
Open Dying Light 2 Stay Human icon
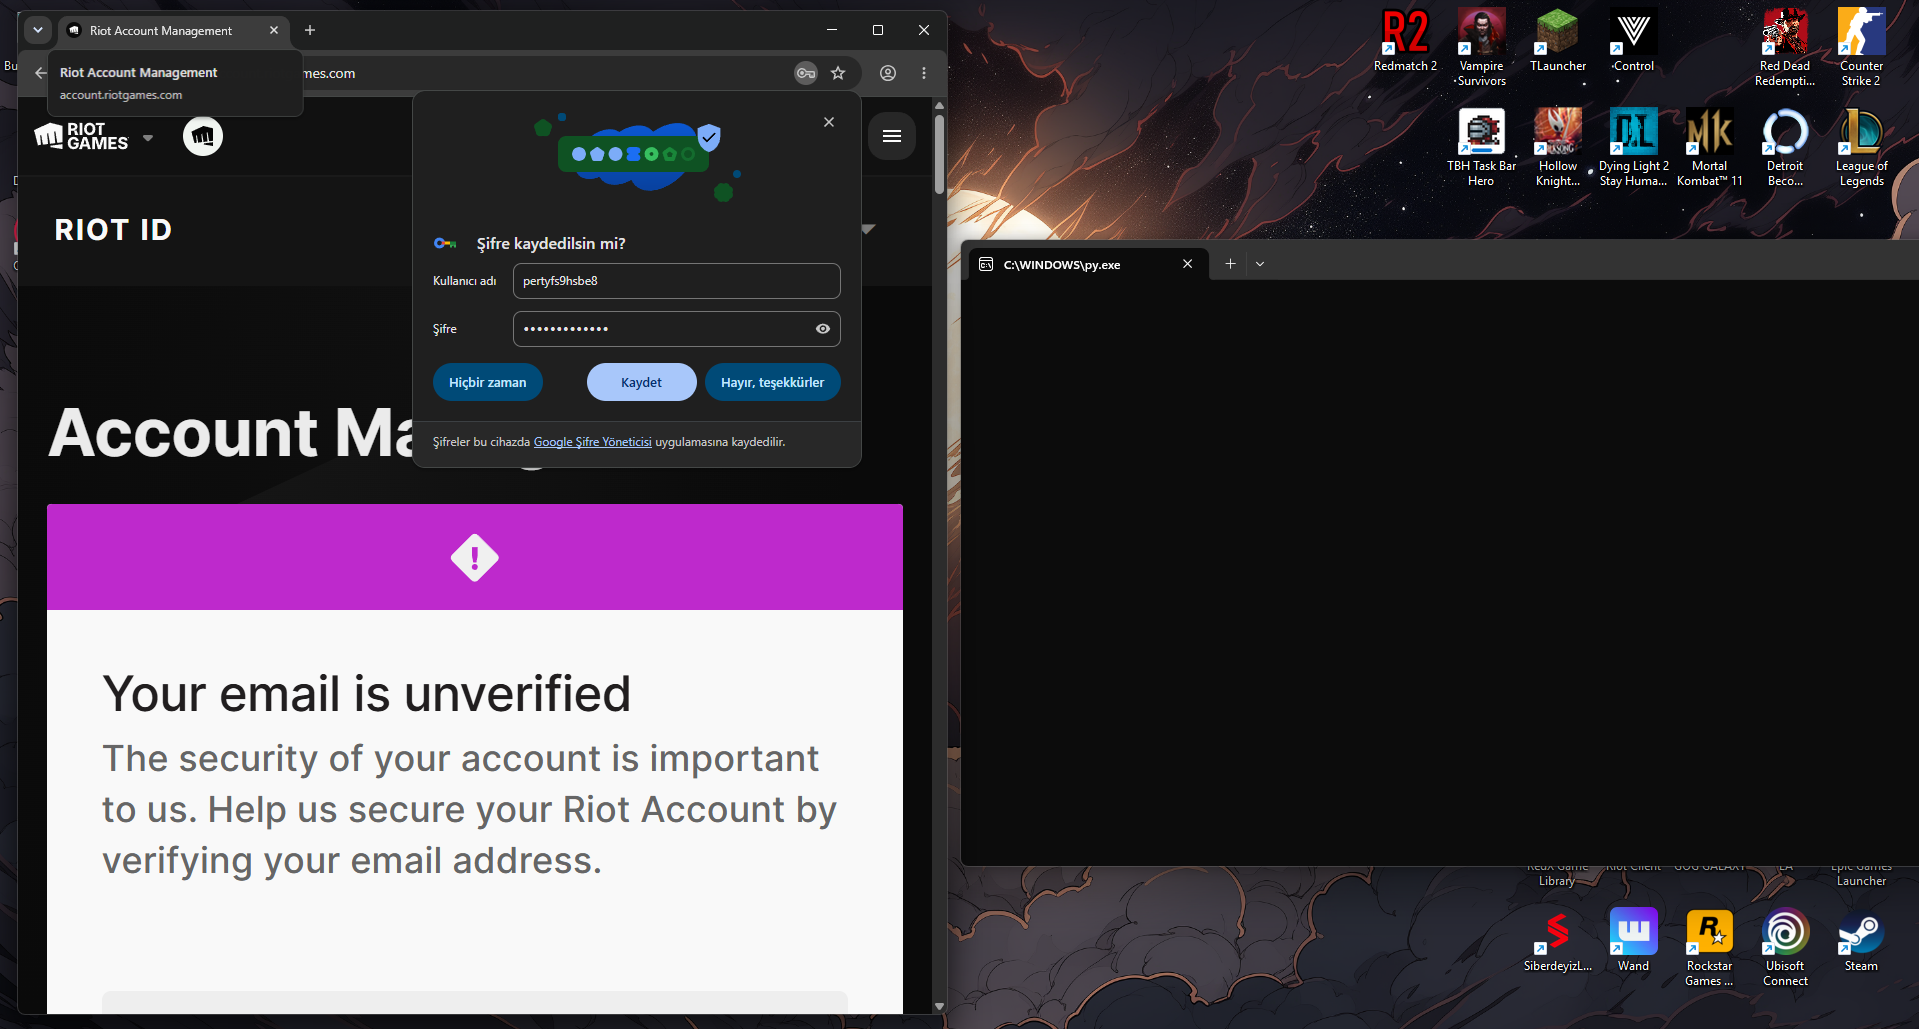tap(1633, 148)
